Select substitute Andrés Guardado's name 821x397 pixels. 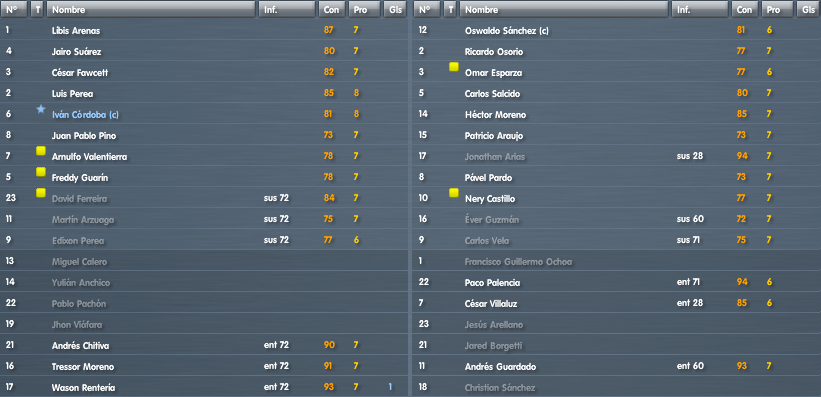(501, 367)
